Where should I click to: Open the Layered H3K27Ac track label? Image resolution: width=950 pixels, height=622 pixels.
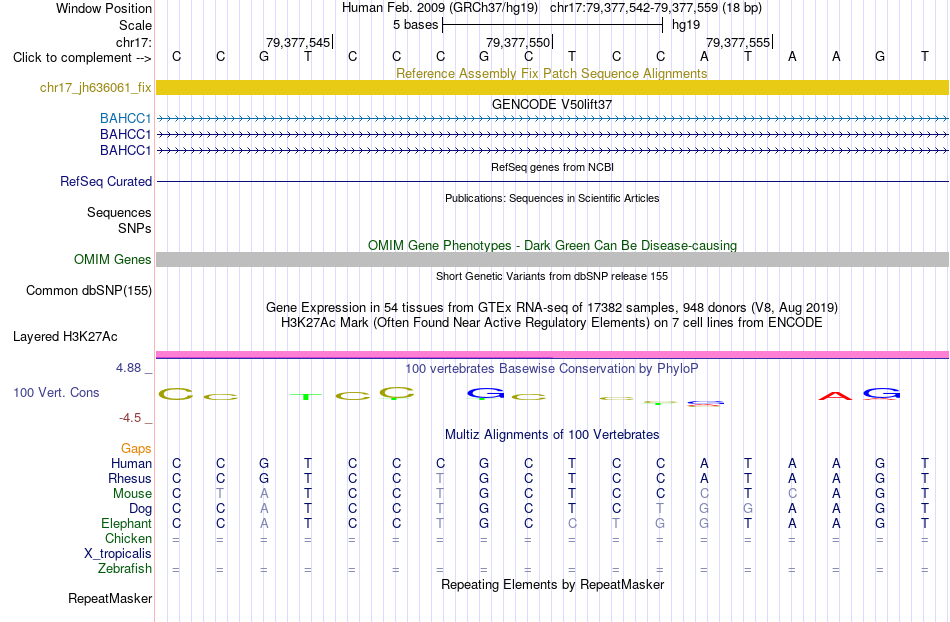[65, 337]
